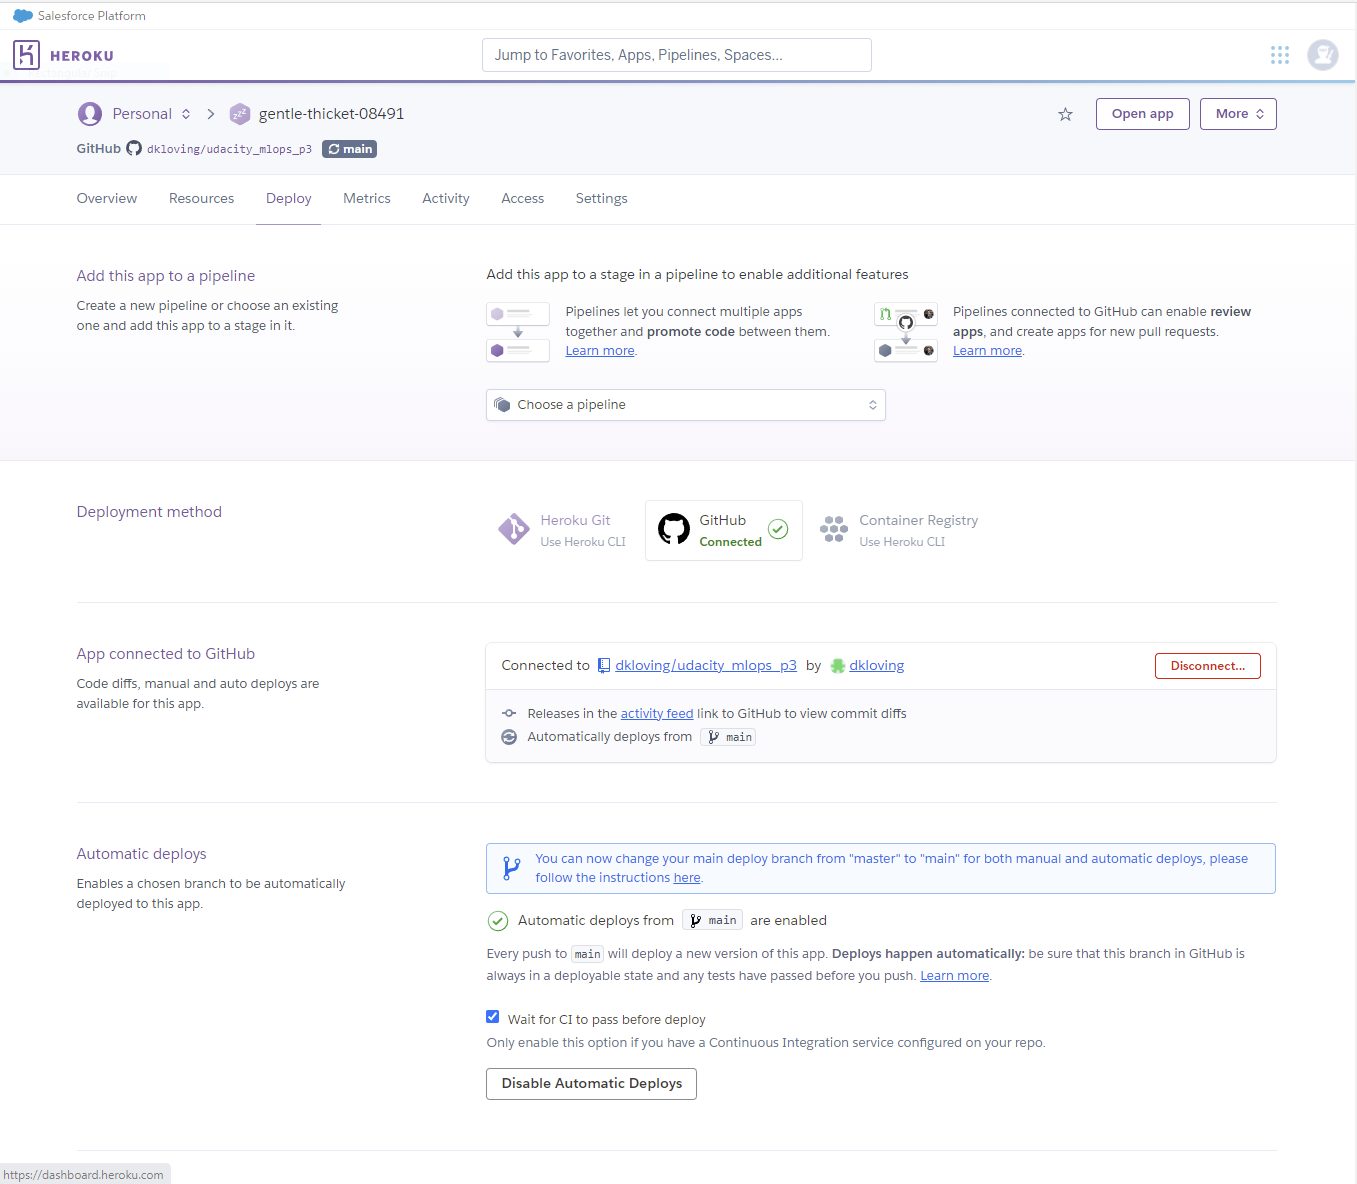
Task: Click the main branch badge in header
Action: pyautogui.click(x=350, y=149)
